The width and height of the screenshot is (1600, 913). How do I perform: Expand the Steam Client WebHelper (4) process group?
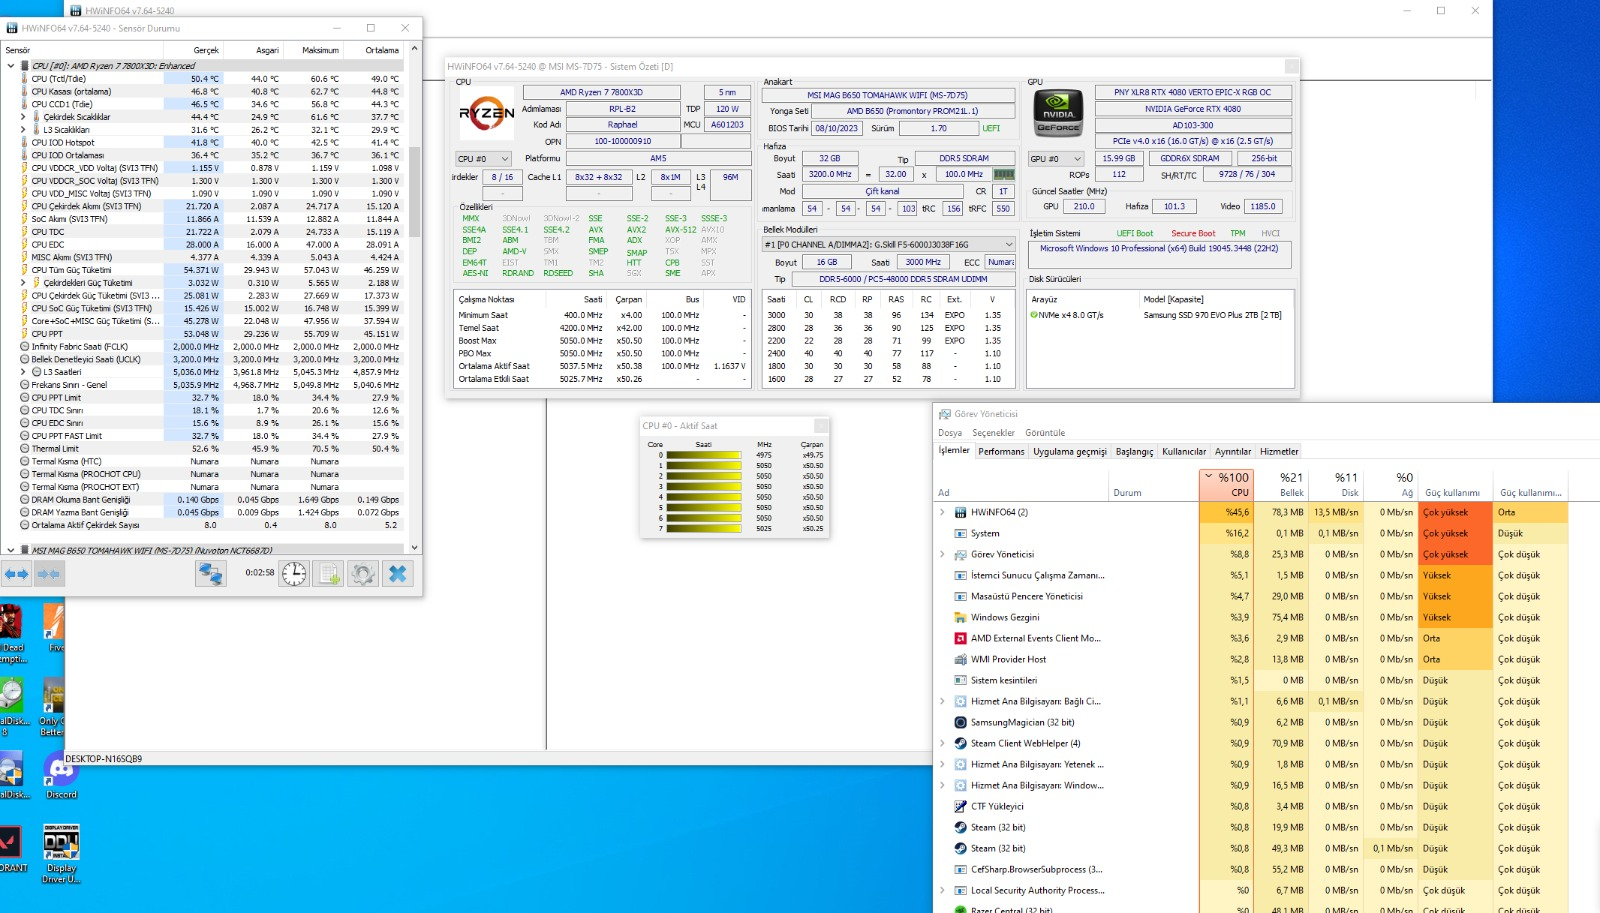(x=942, y=743)
